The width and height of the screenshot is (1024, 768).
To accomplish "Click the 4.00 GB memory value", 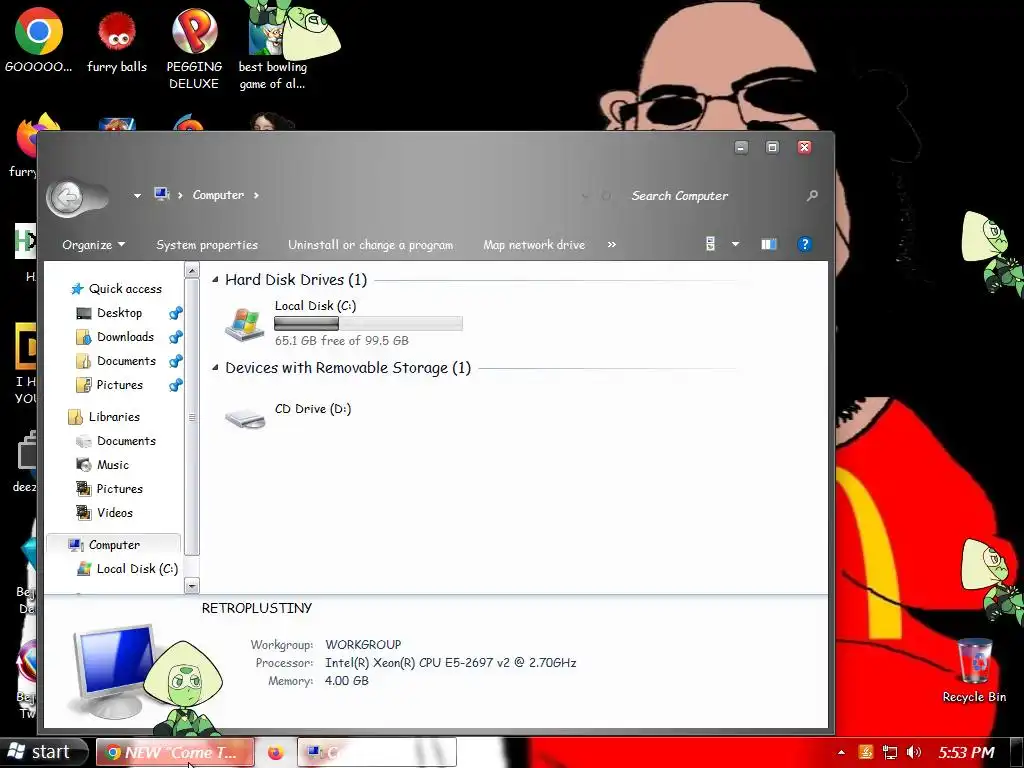I will (347, 680).
